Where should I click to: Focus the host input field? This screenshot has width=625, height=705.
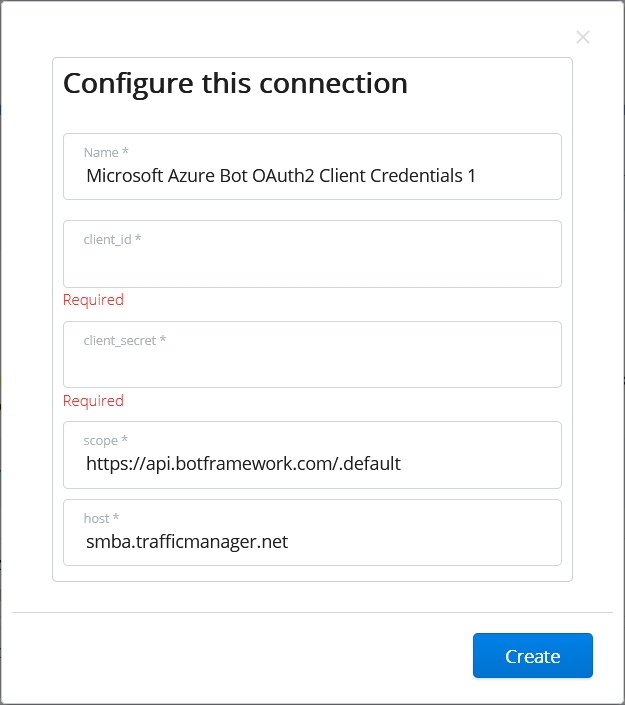(312, 542)
